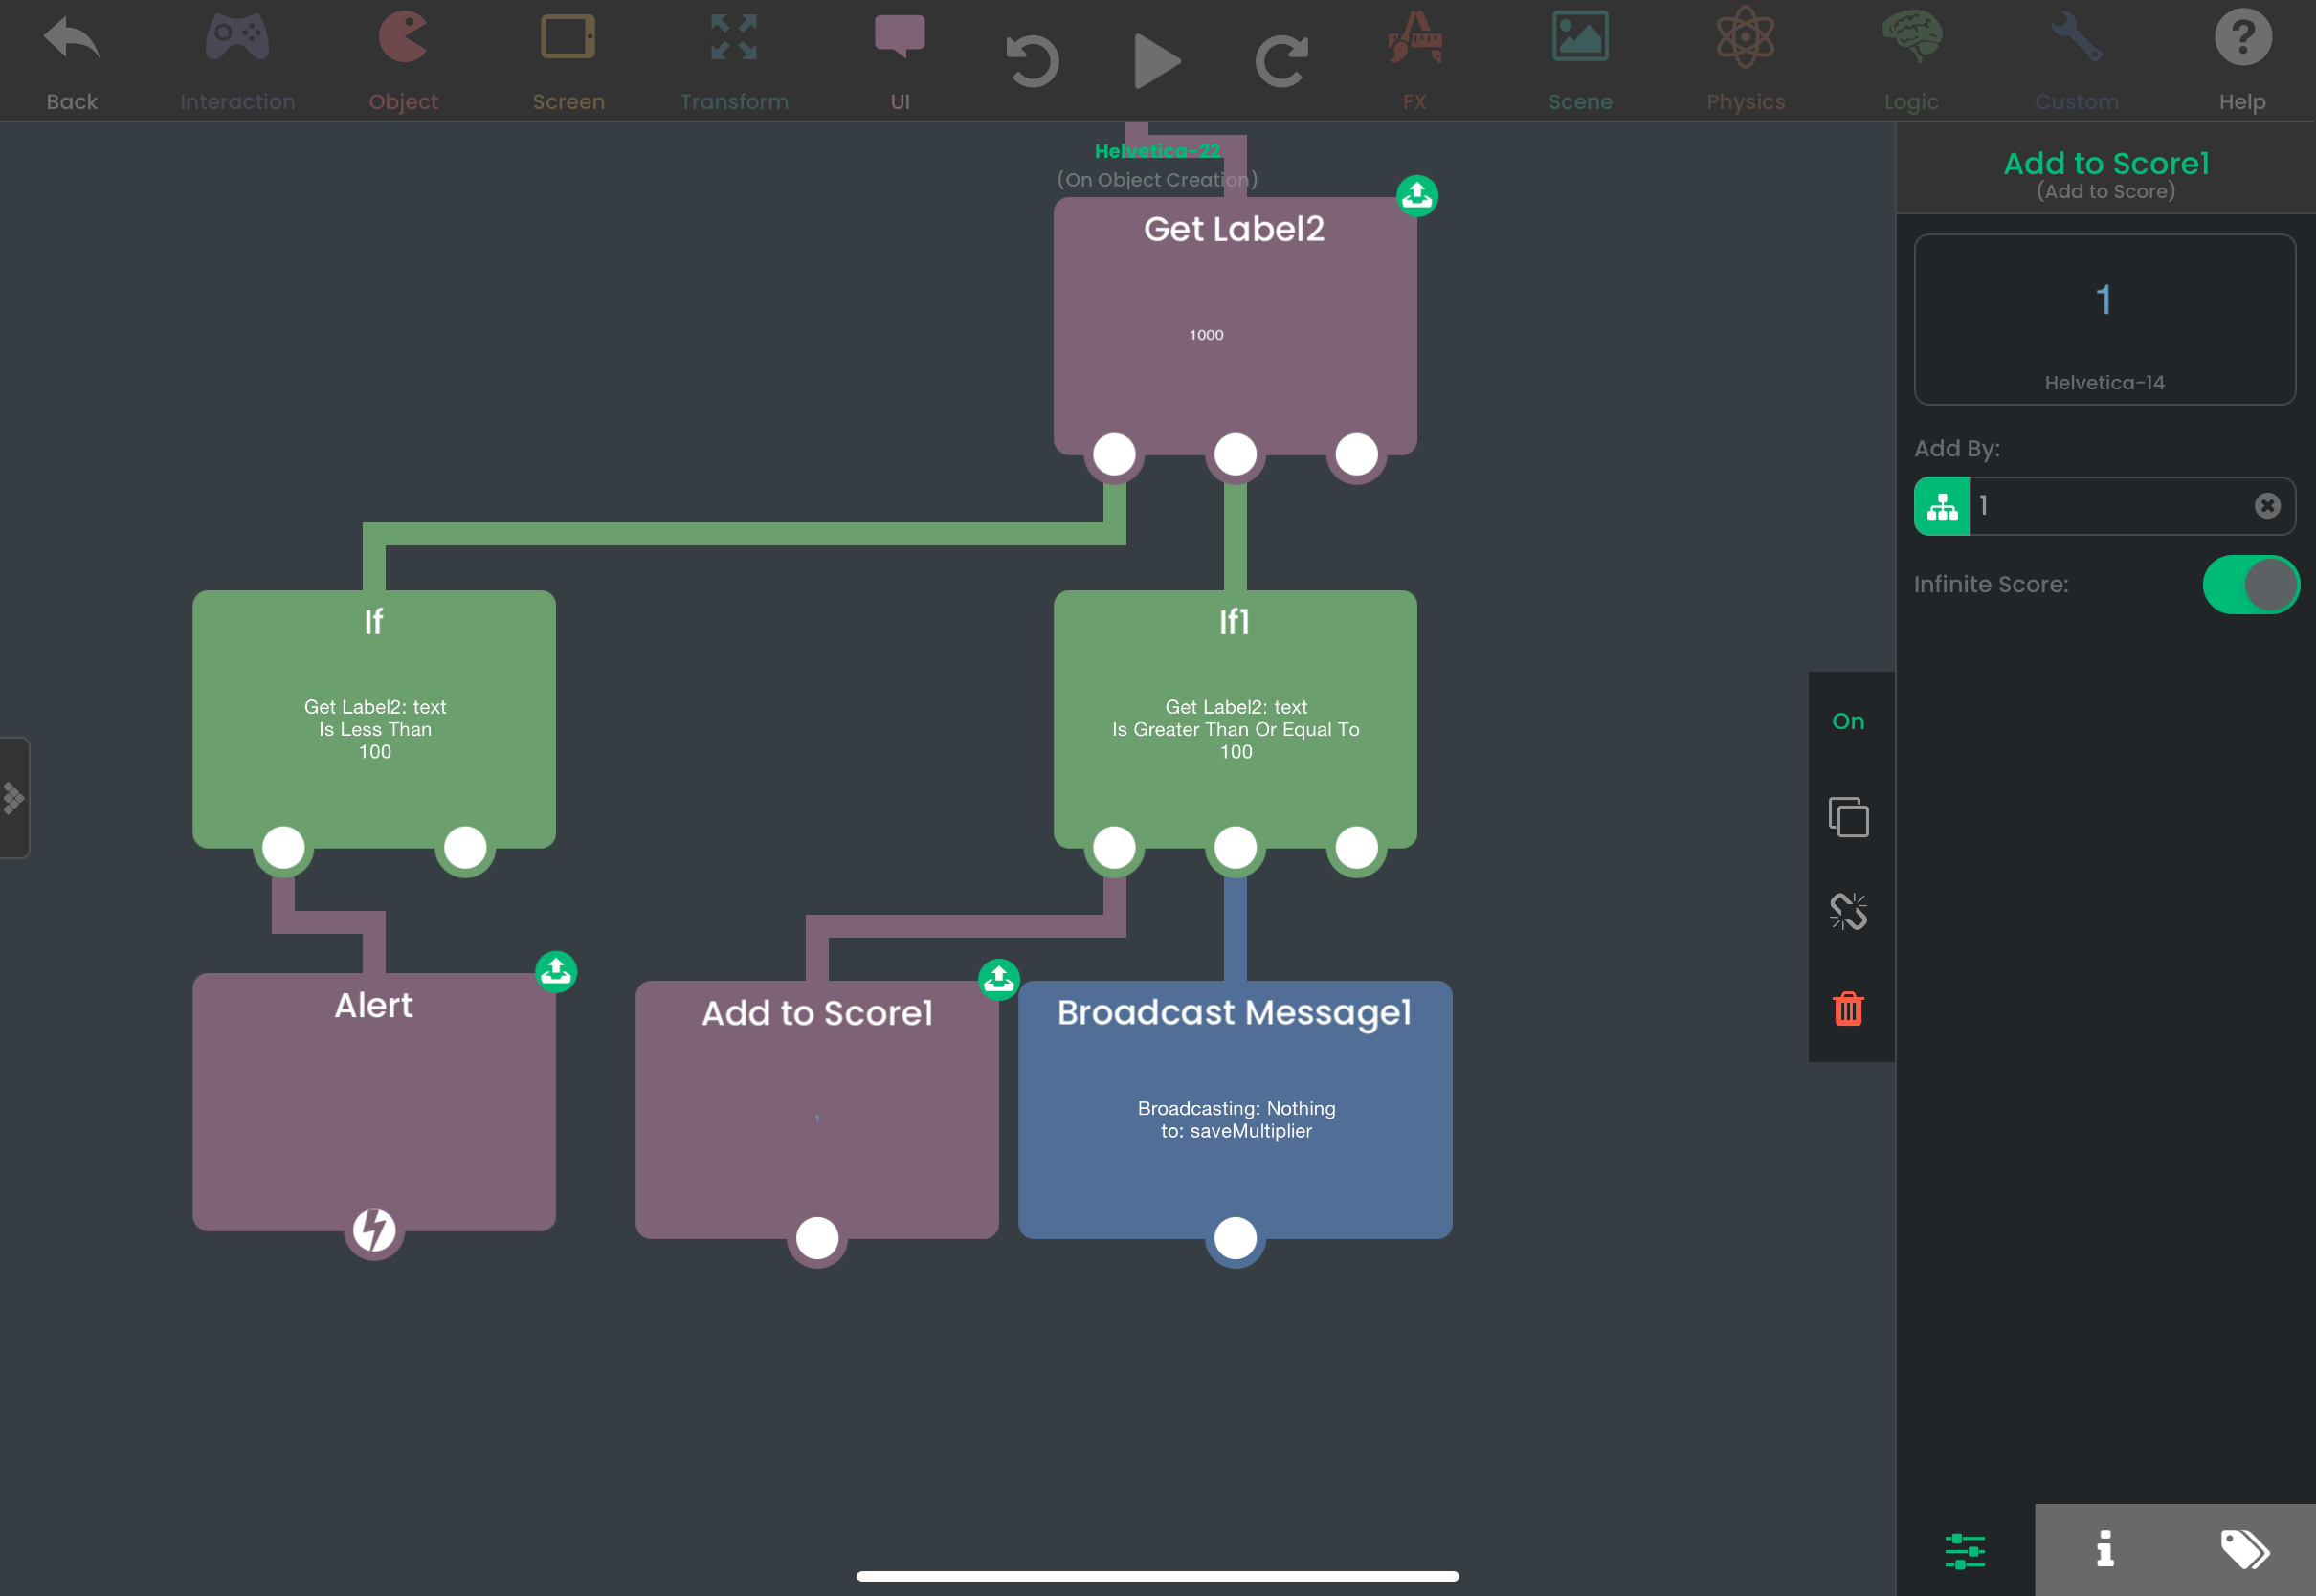The image size is (2316, 1596).
Task: Open the Help menu
Action: point(2242,62)
